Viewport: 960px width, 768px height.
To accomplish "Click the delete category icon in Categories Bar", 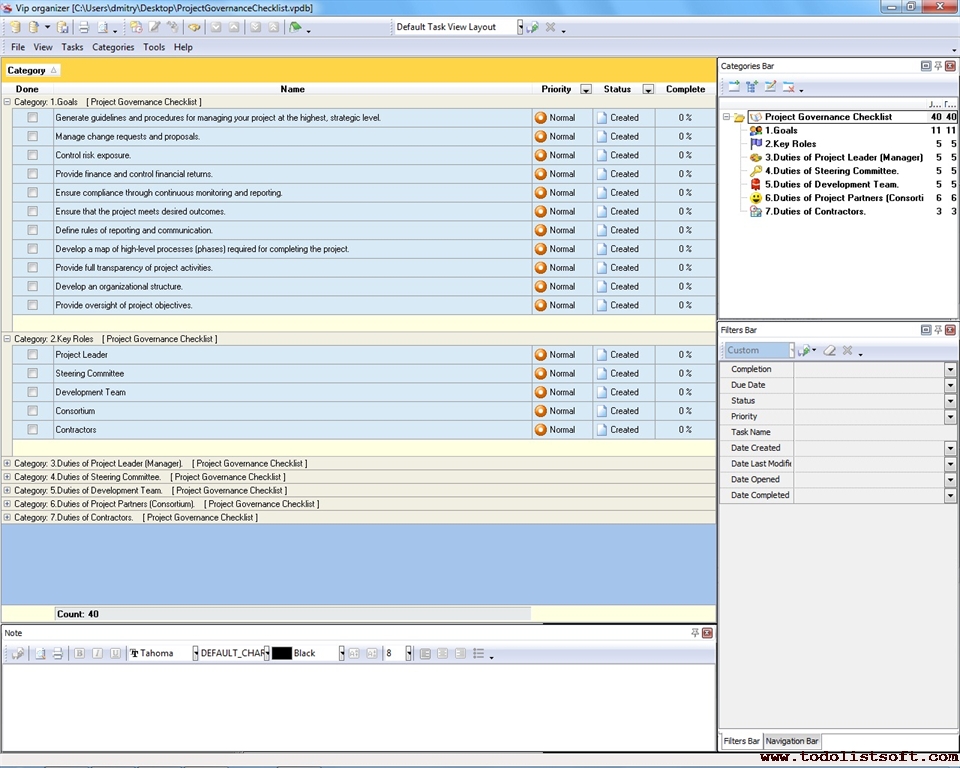I will click(788, 88).
